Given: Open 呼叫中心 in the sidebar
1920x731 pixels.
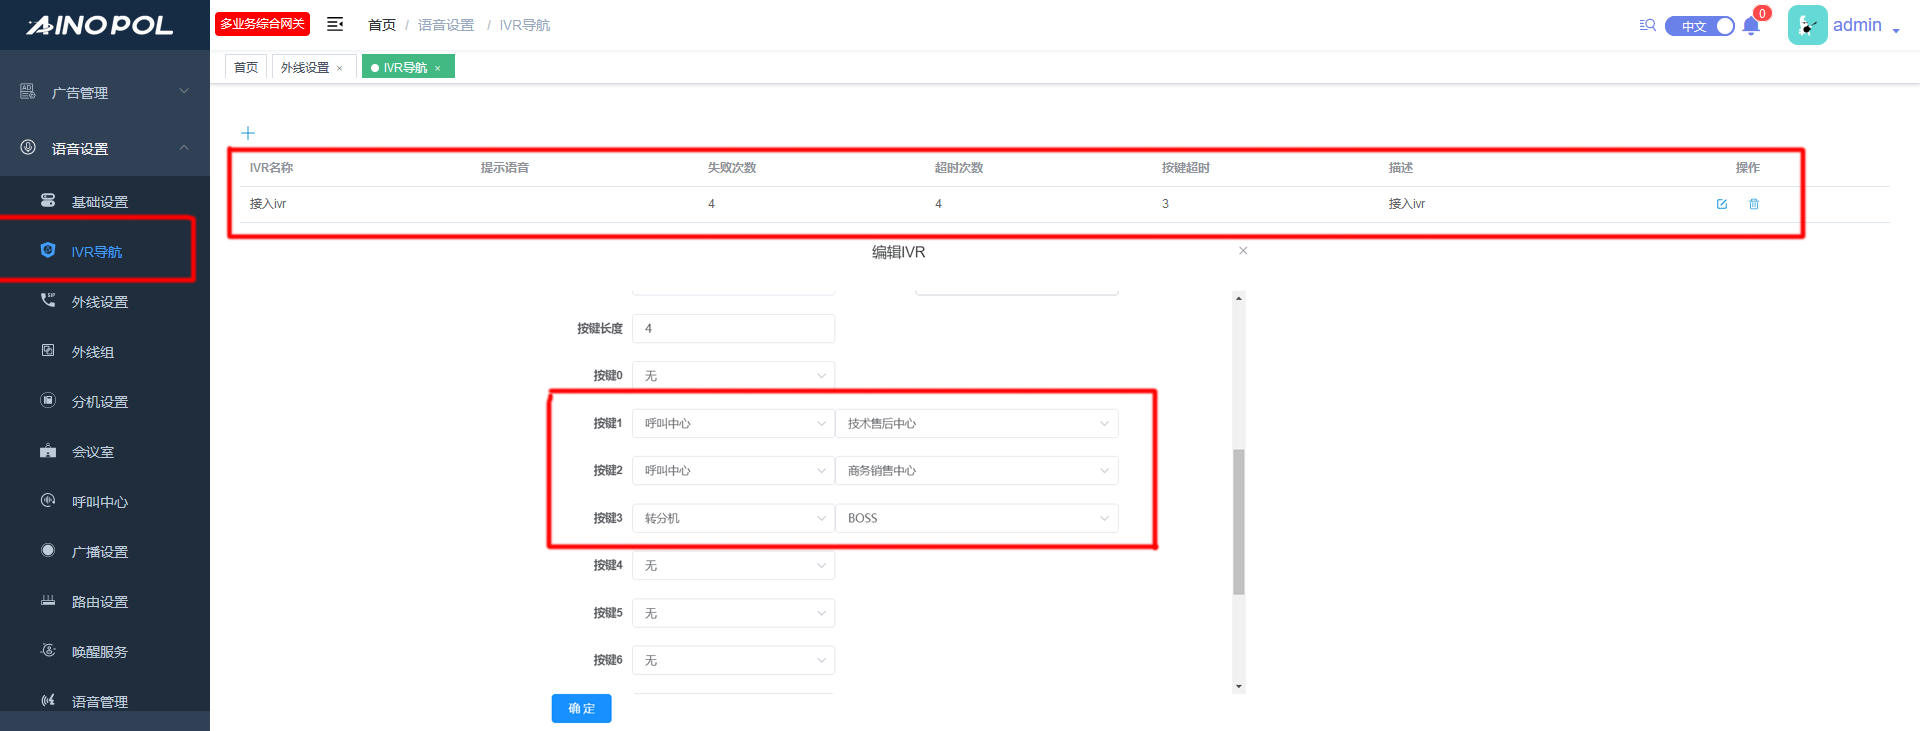Looking at the screenshot, I should (x=100, y=502).
